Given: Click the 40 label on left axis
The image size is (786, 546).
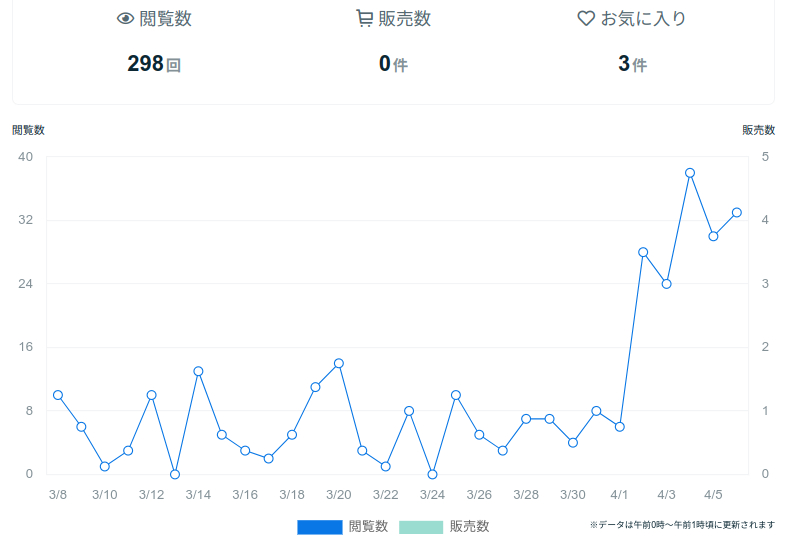Looking at the screenshot, I should coord(26,157).
